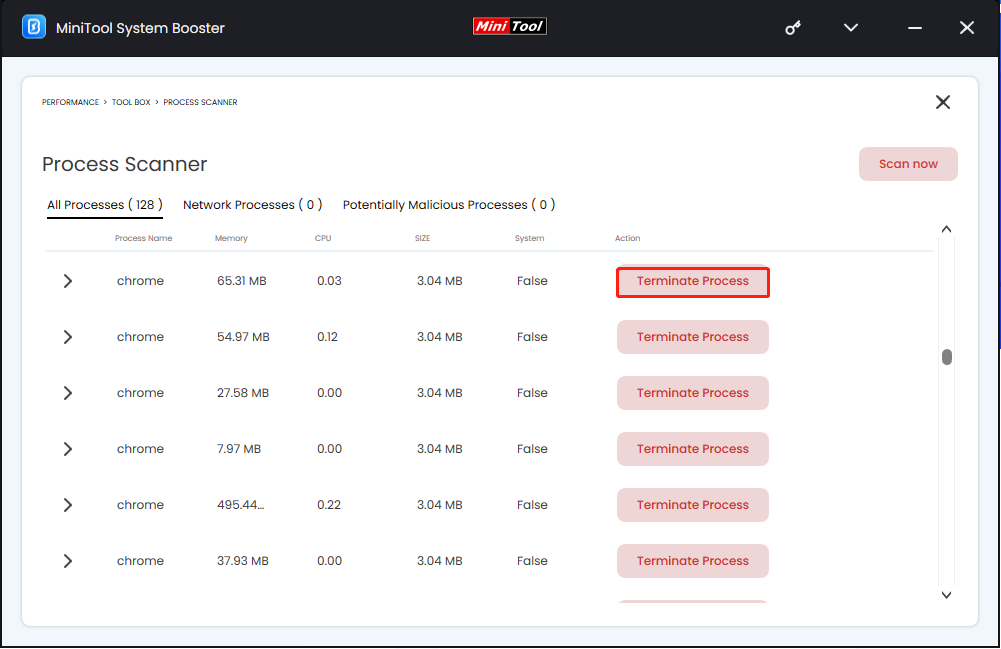Click the MiniTool brand logo in title bar

509,26
